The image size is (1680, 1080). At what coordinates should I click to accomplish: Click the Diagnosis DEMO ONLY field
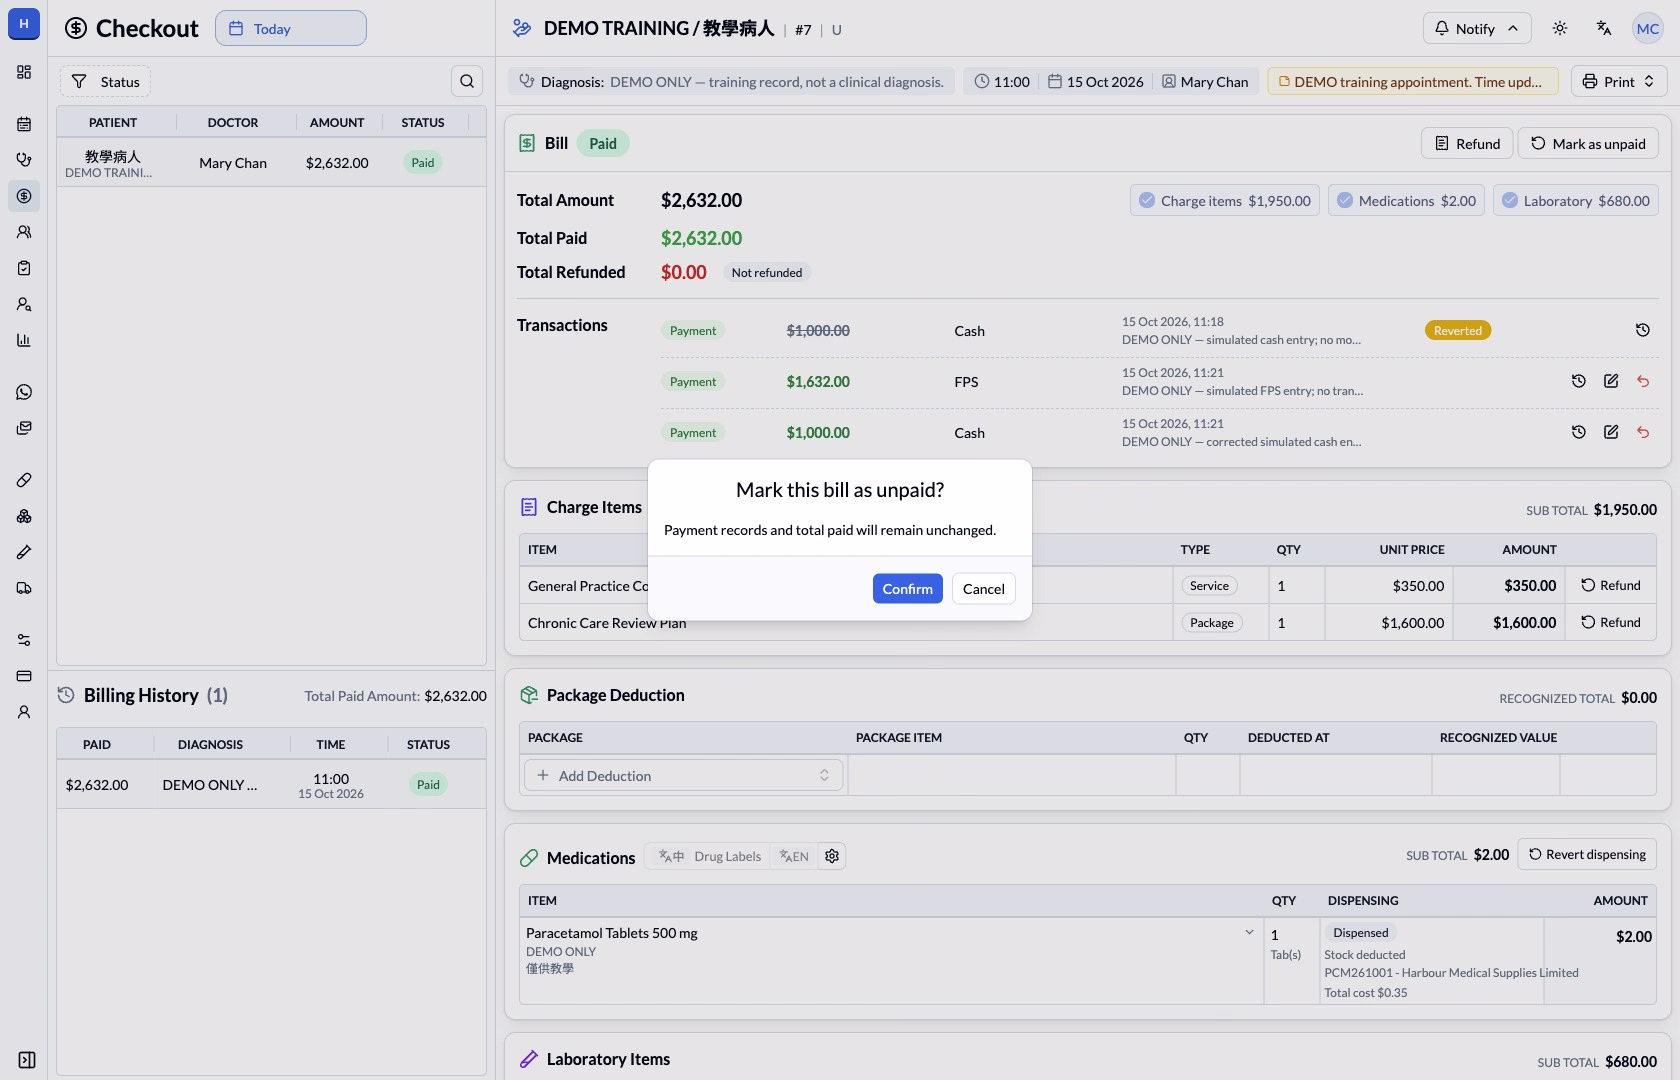point(731,81)
